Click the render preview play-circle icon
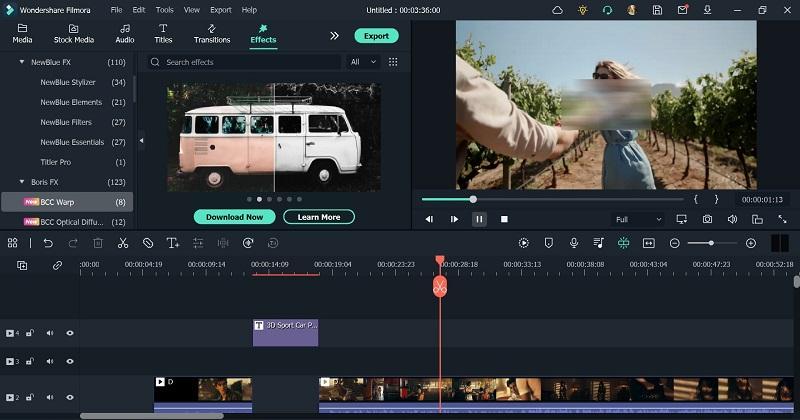The width and height of the screenshot is (800, 420). [x=524, y=243]
